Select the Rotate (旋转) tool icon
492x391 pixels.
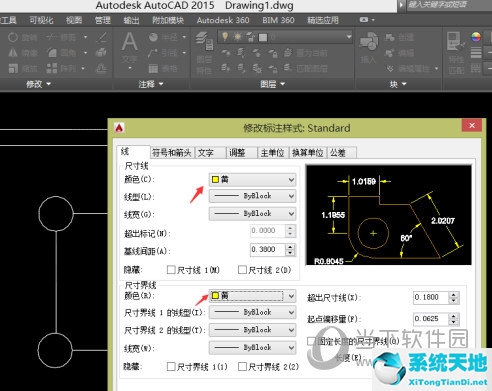[x=13, y=37]
